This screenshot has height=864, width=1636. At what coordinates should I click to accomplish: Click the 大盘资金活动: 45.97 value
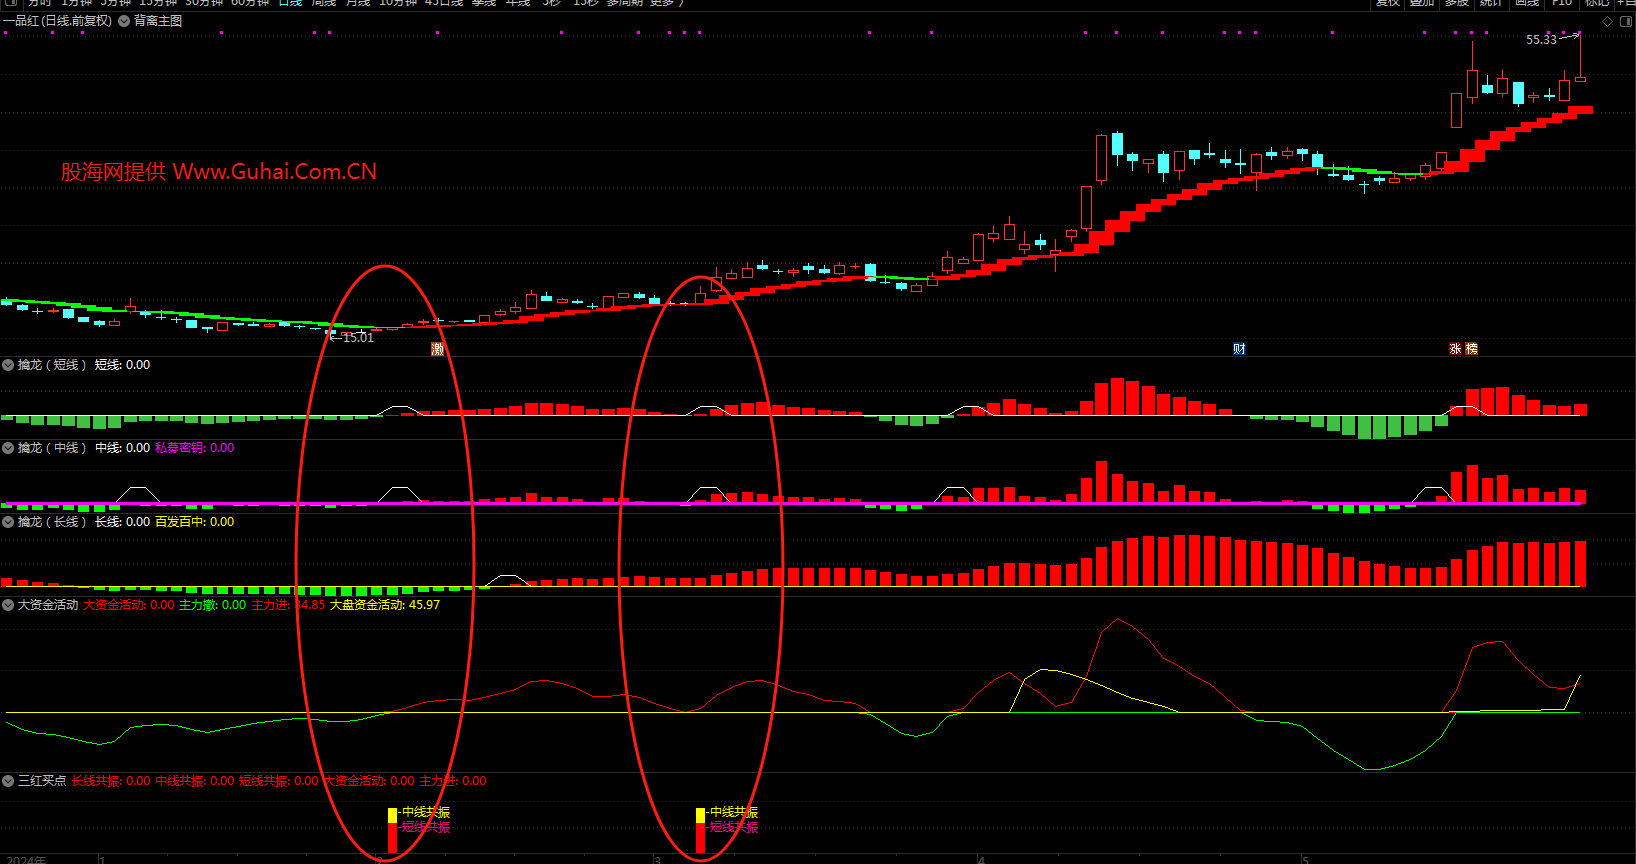(x=385, y=605)
